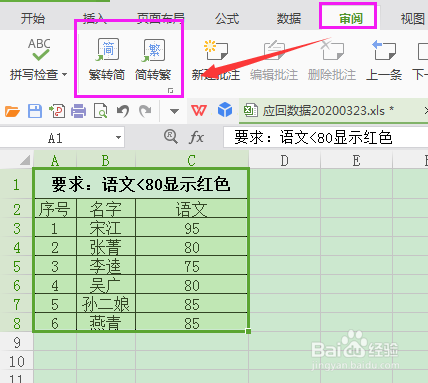428x383 pixels.
Task: Click the red WPS home icon
Action: (199, 110)
